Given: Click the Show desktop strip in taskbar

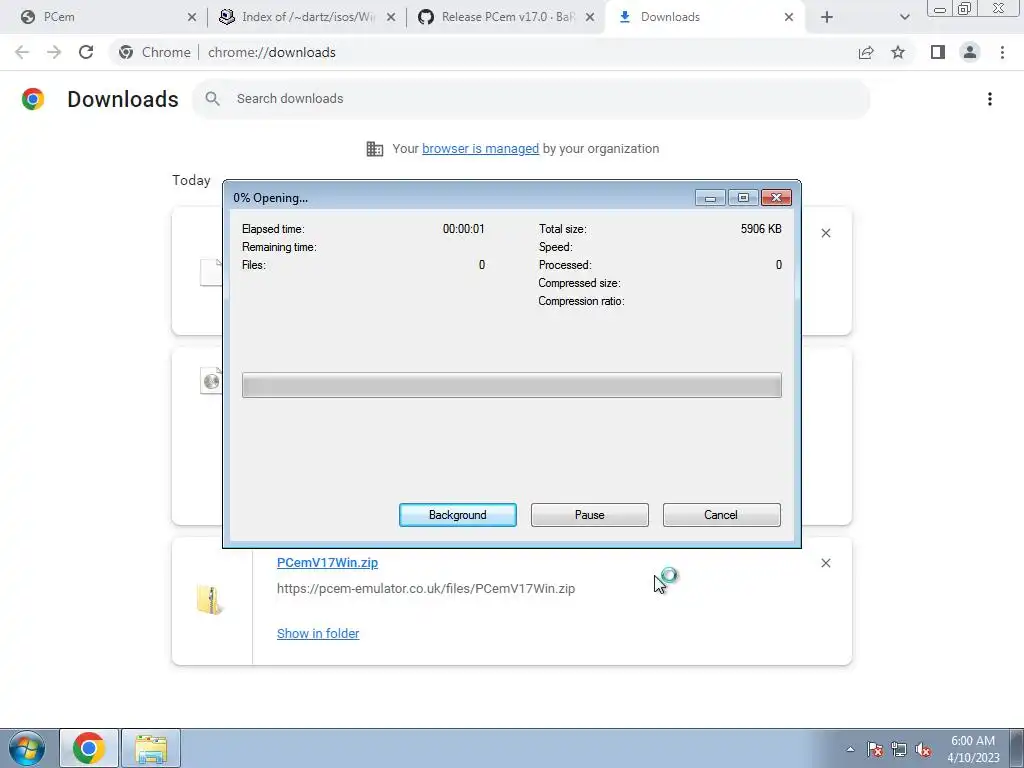Looking at the screenshot, I should coord(1017,748).
